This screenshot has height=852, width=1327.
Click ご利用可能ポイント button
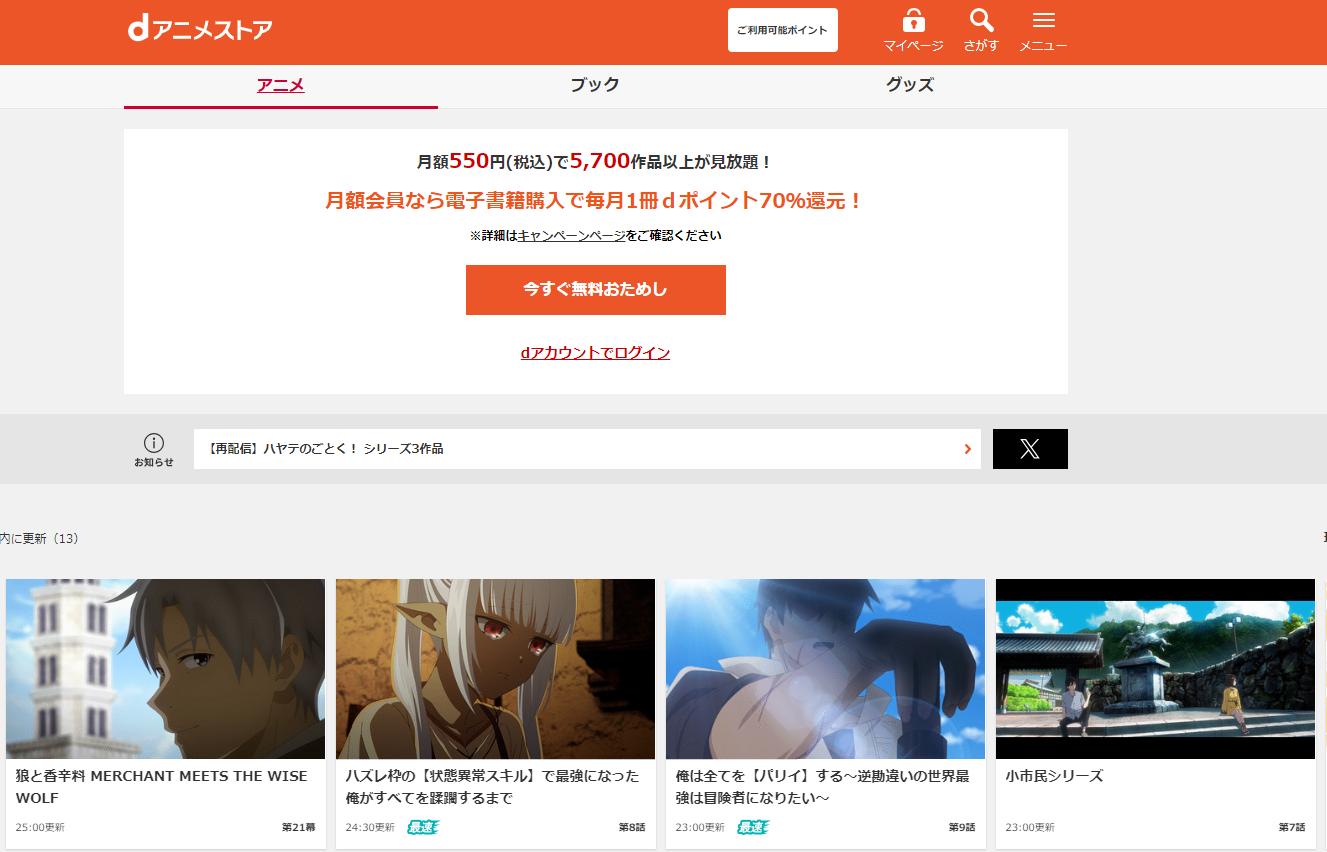783,30
